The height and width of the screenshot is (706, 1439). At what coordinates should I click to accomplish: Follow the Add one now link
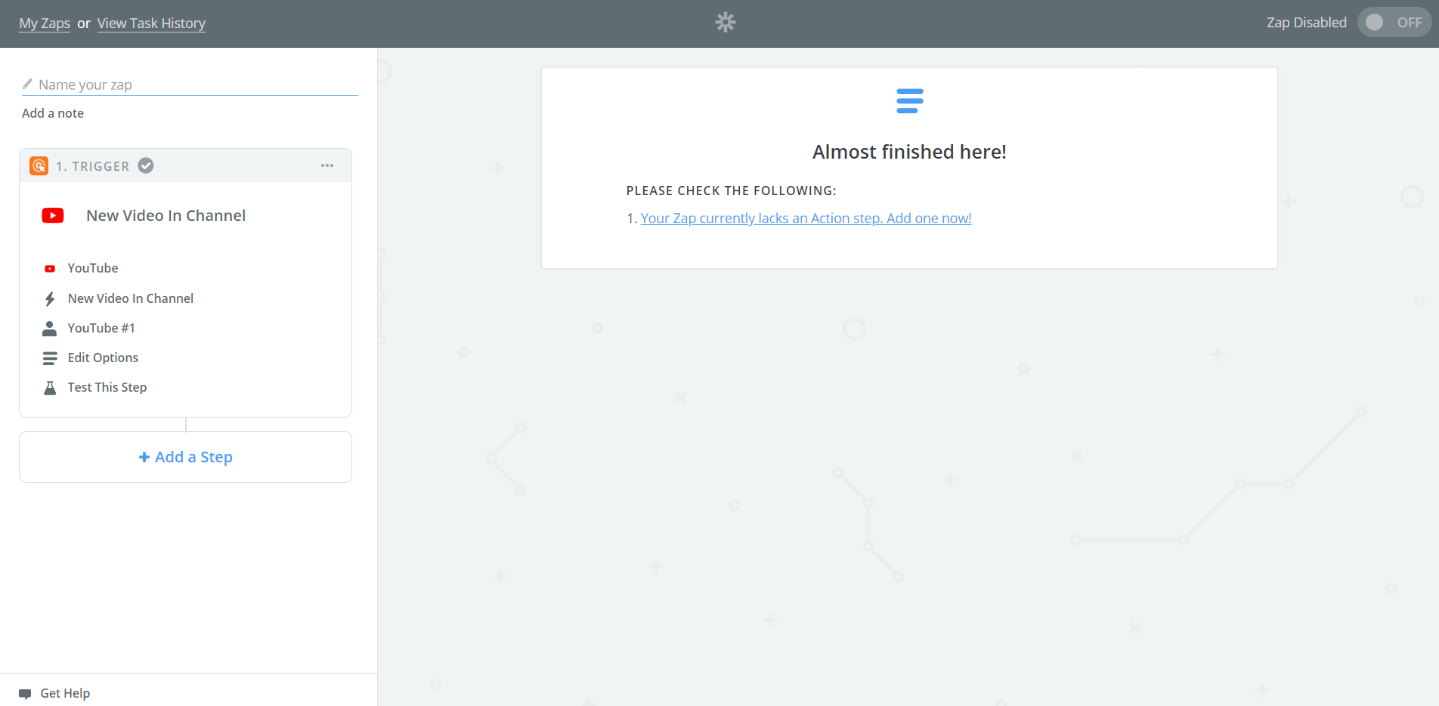click(x=805, y=218)
